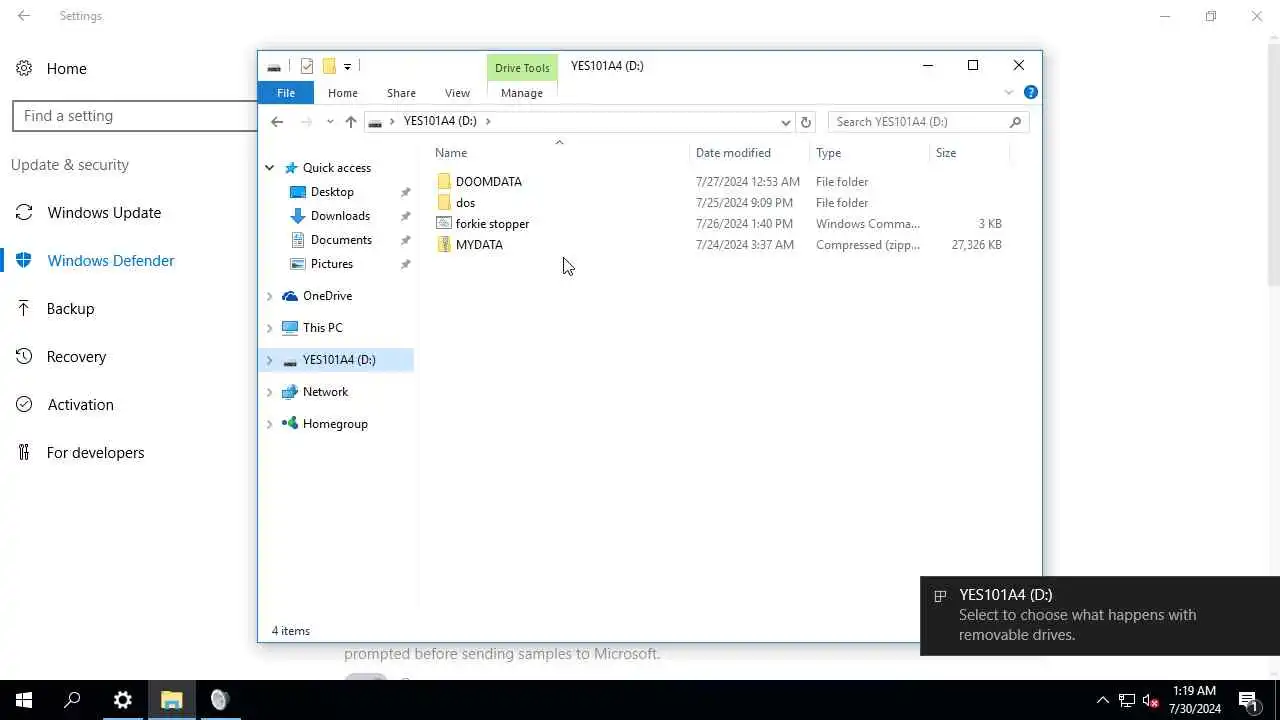The width and height of the screenshot is (1280, 720).
Task: Show hidden system tray icons
Action: click(1103, 700)
